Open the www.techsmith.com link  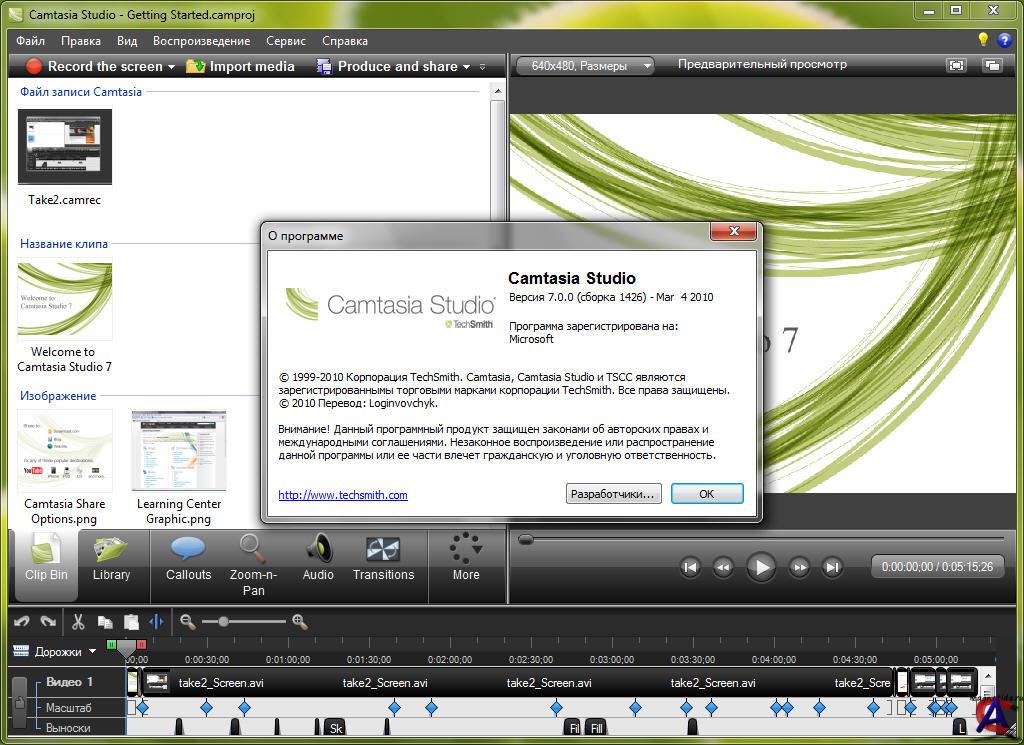click(343, 495)
